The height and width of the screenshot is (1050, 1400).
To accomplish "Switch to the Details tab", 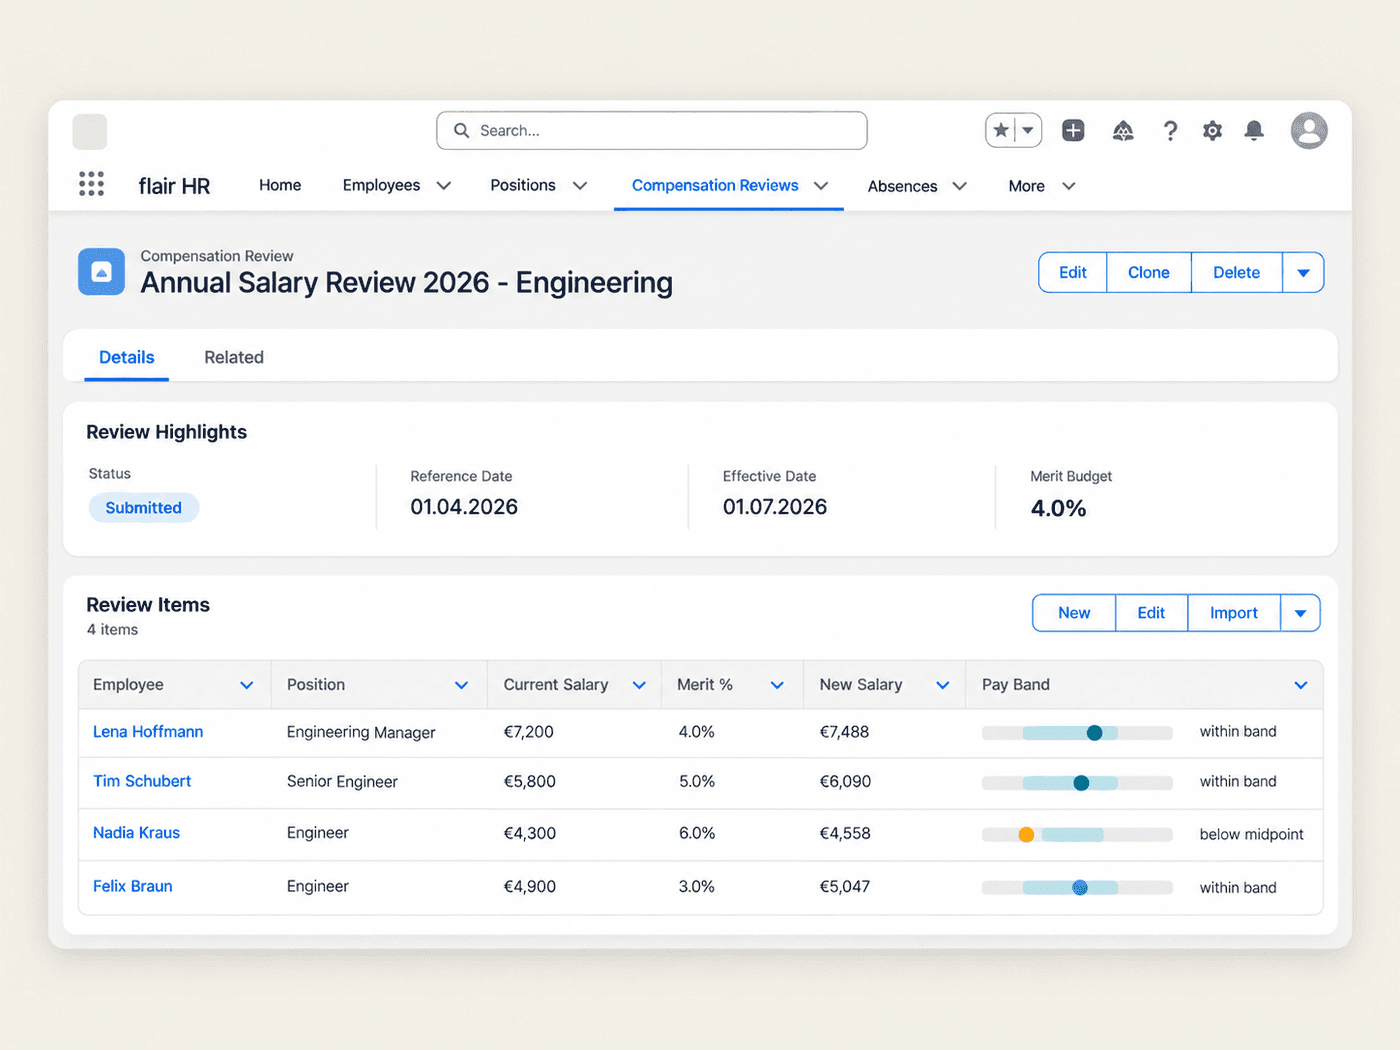I will [127, 357].
